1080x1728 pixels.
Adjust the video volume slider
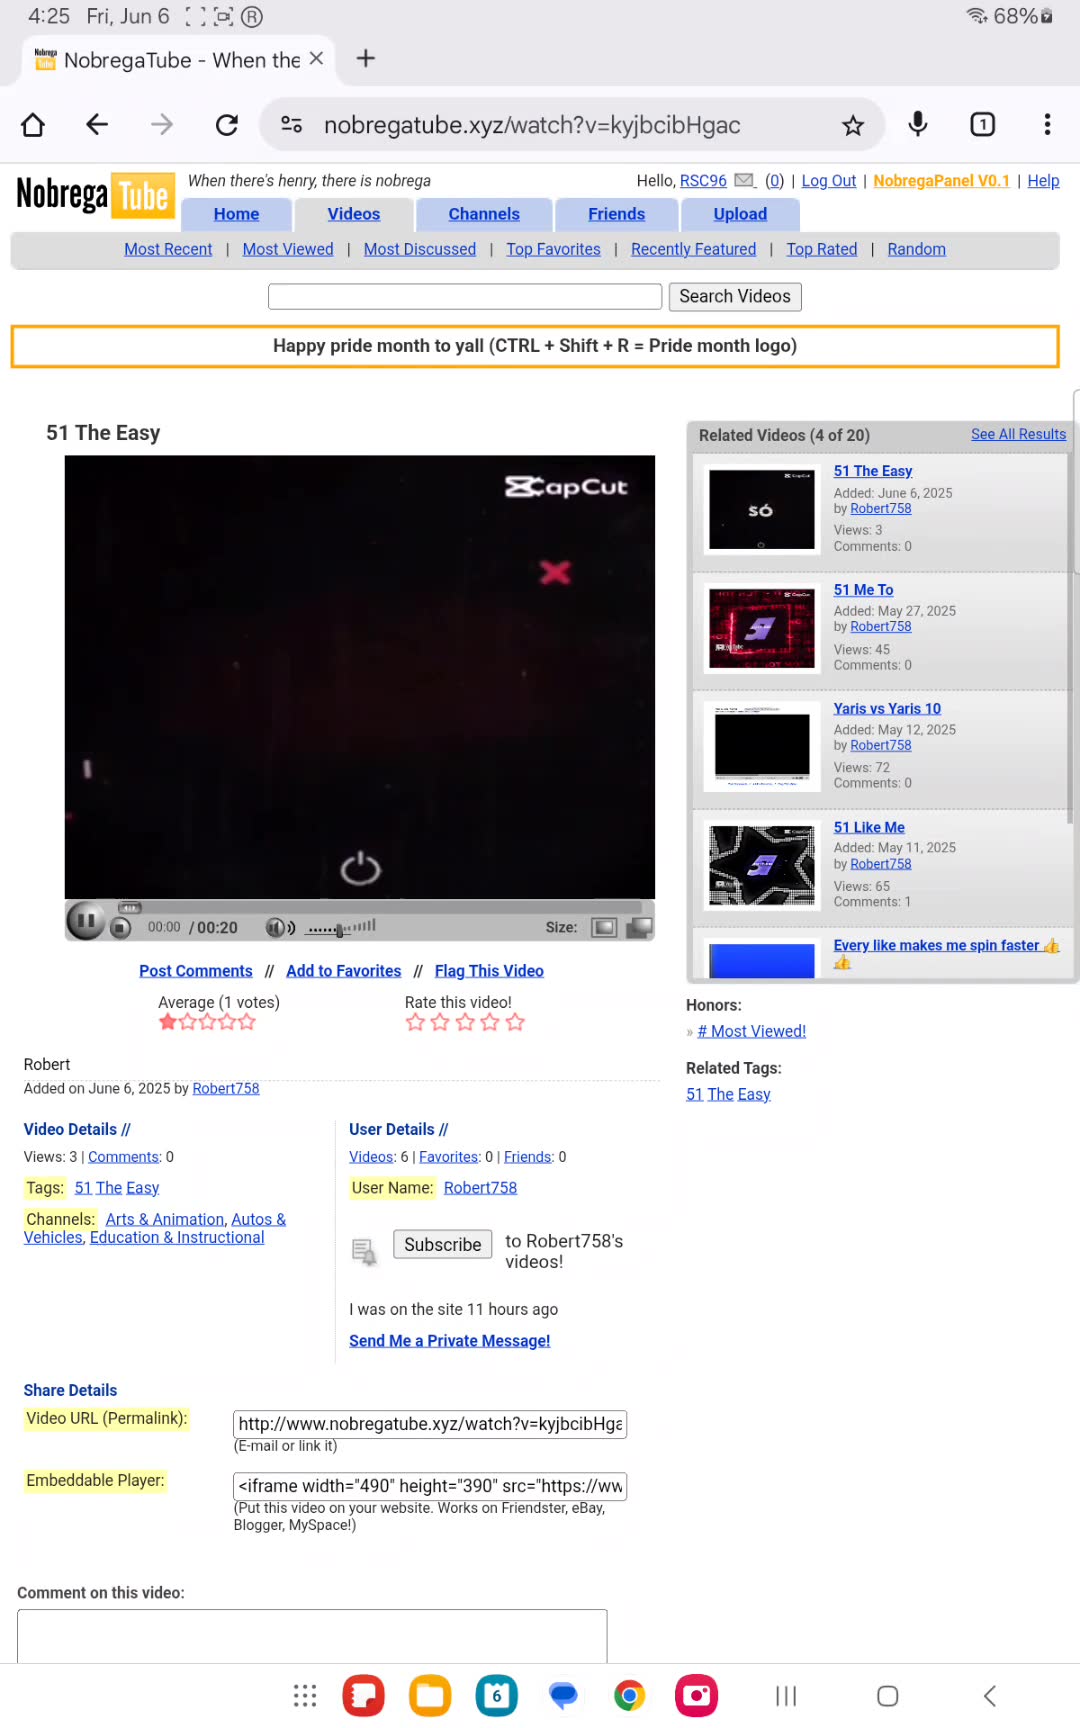342,928
